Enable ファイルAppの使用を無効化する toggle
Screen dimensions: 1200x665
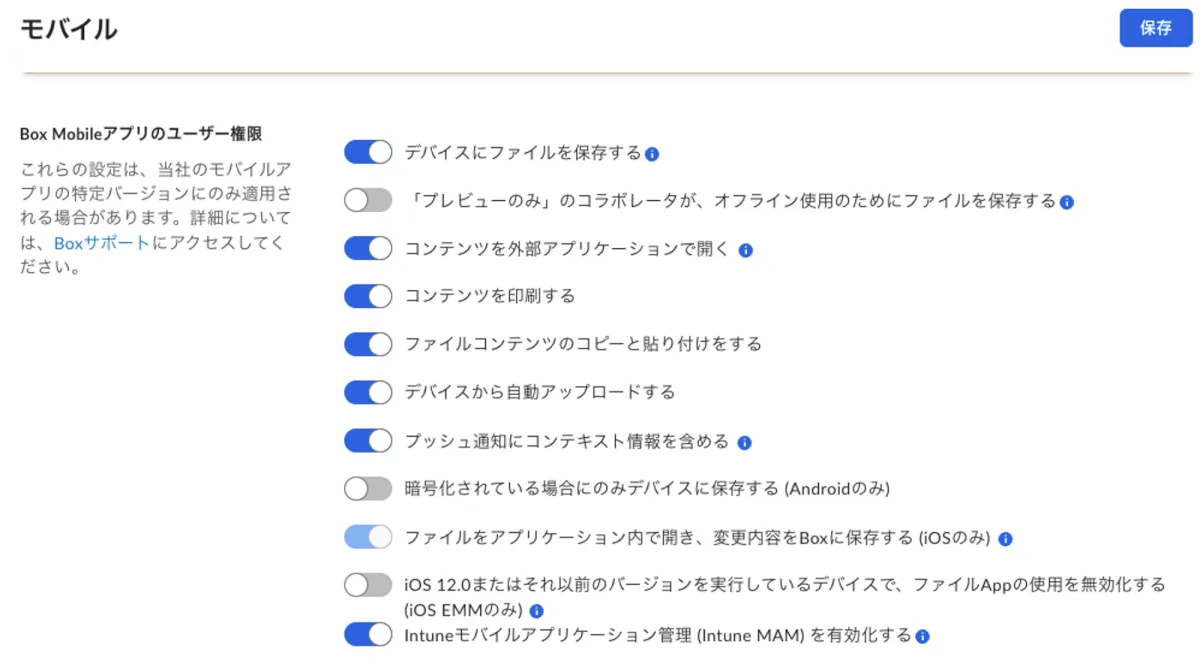[x=368, y=585]
